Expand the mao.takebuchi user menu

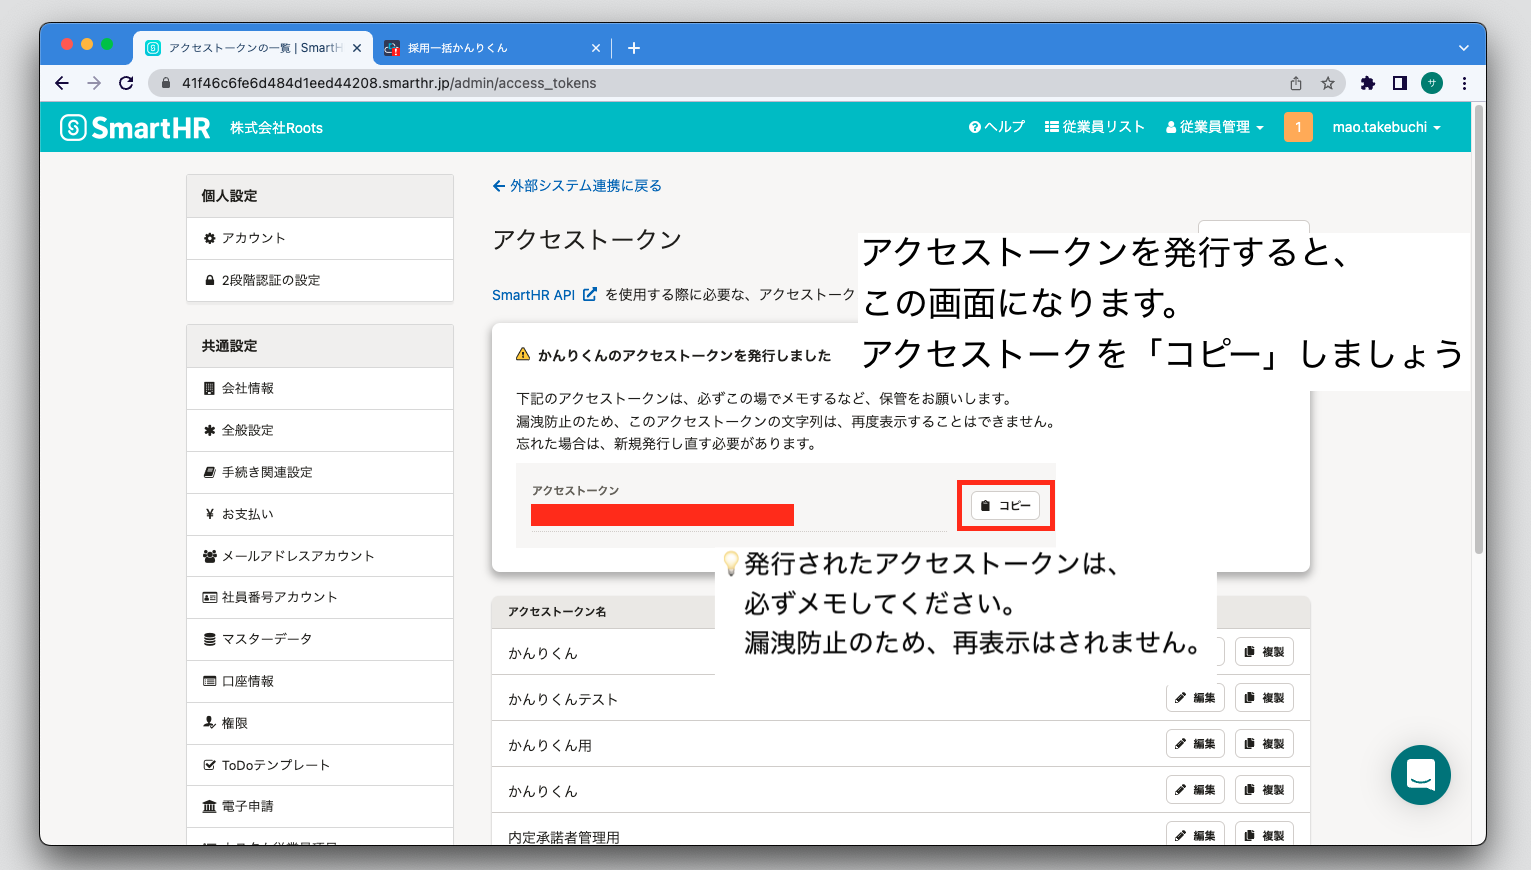click(x=1386, y=127)
